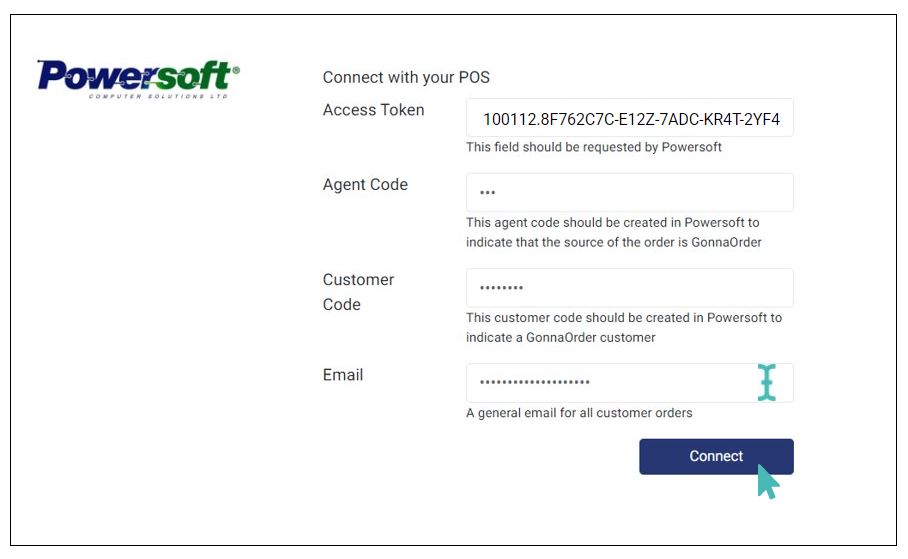The image size is (908, 559).
Task: Click inside the Customer Code input box
Action: coord(629,288)
